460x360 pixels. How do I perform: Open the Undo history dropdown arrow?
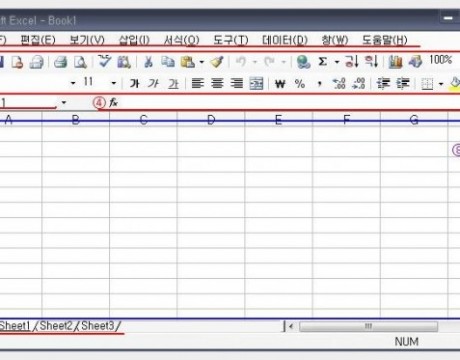[x=255, y=62]
